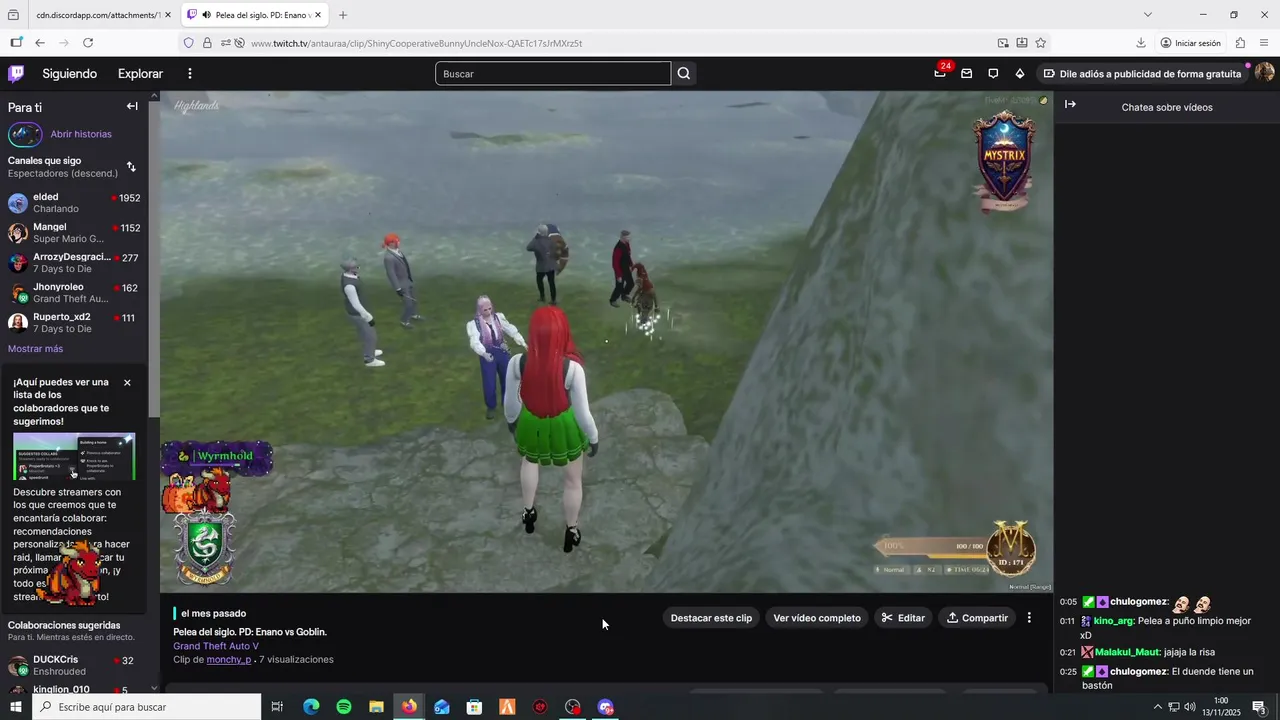
Task: Click the get Bits diamond icon
Action: coord(1019,74)
